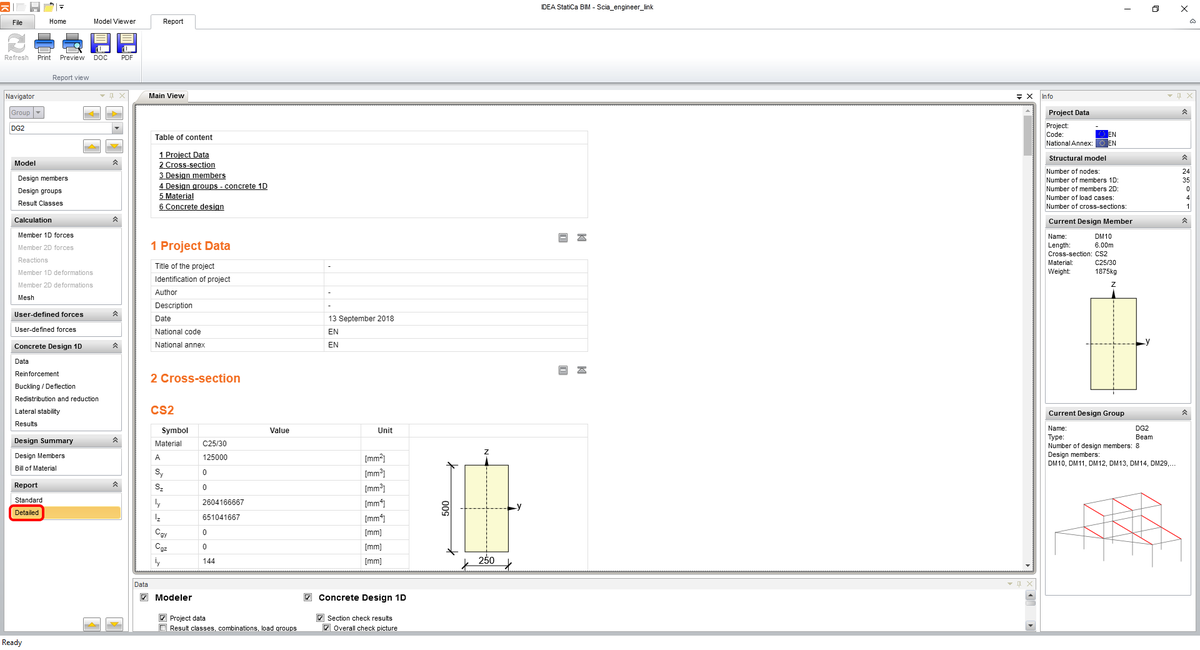Open the File menu
The image size is (1200, 650).
coord(17,21)
